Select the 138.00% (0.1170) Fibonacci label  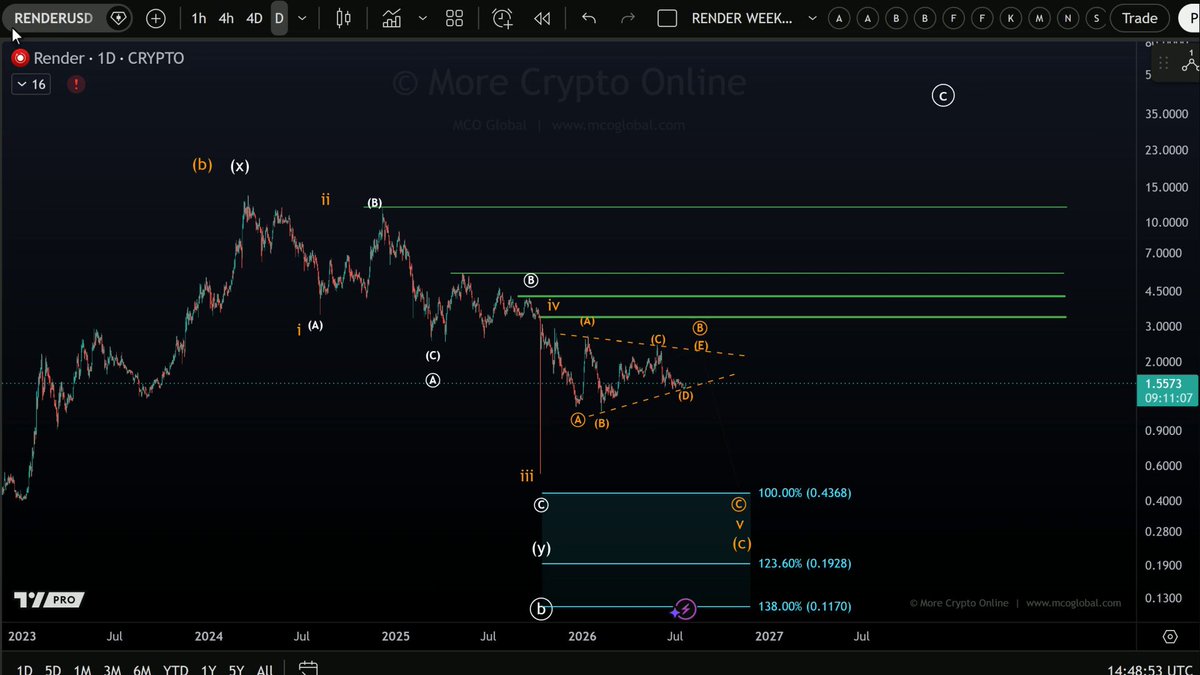(x=805, y=606)
